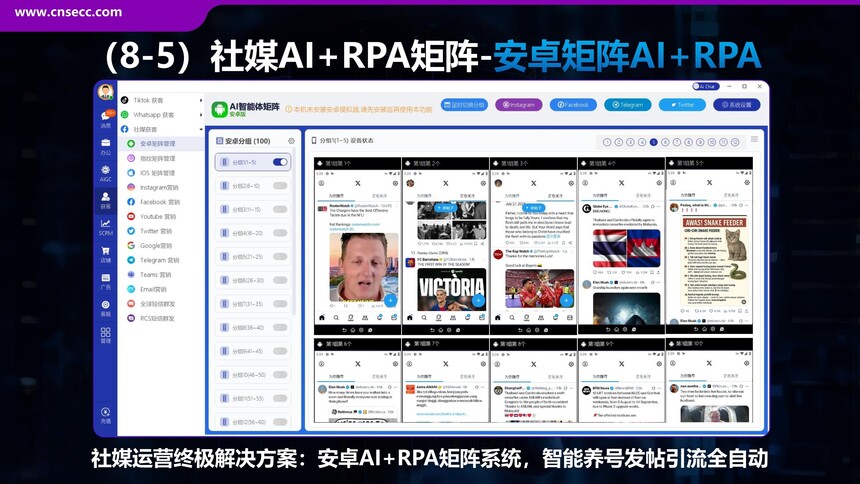Screen dimensions: 860x484
Task: Select device 第1组第 3个 phone screen
Action: tap(533, 246)
